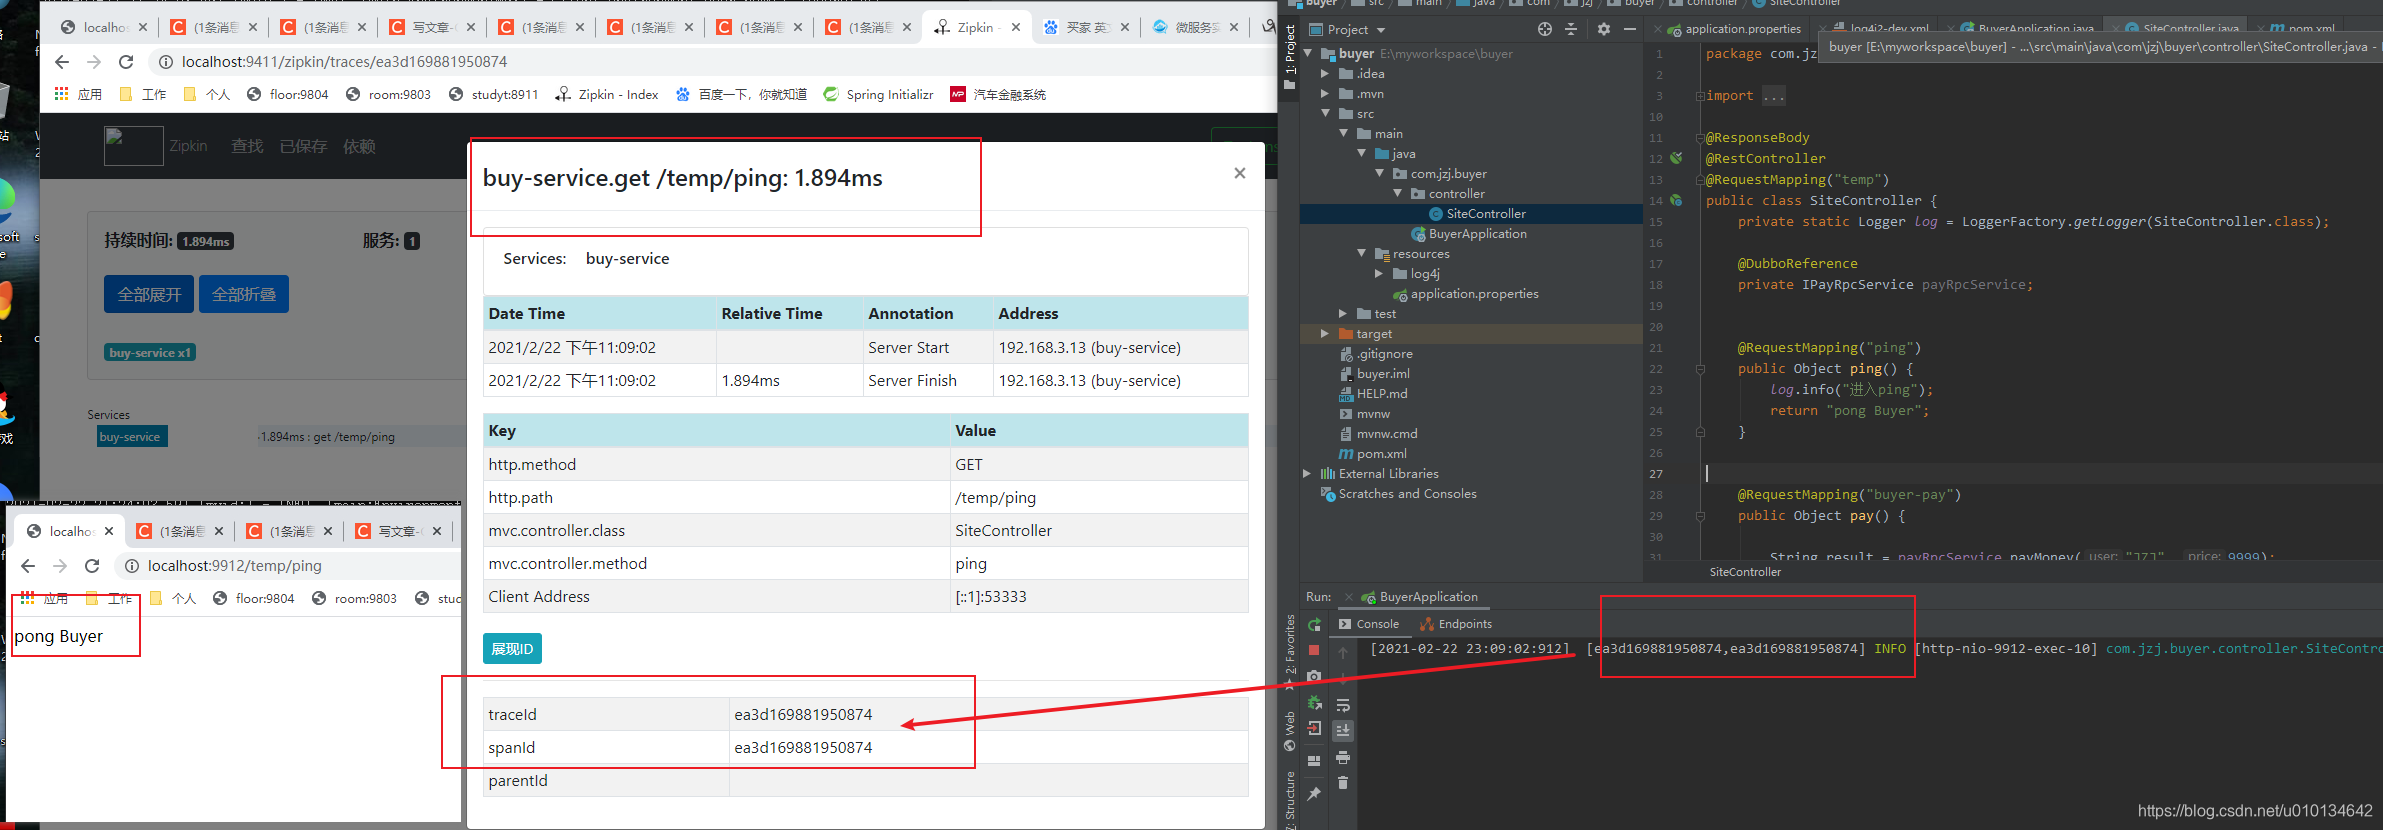Click the 展现ID button in span dialog

coord(512,649)
